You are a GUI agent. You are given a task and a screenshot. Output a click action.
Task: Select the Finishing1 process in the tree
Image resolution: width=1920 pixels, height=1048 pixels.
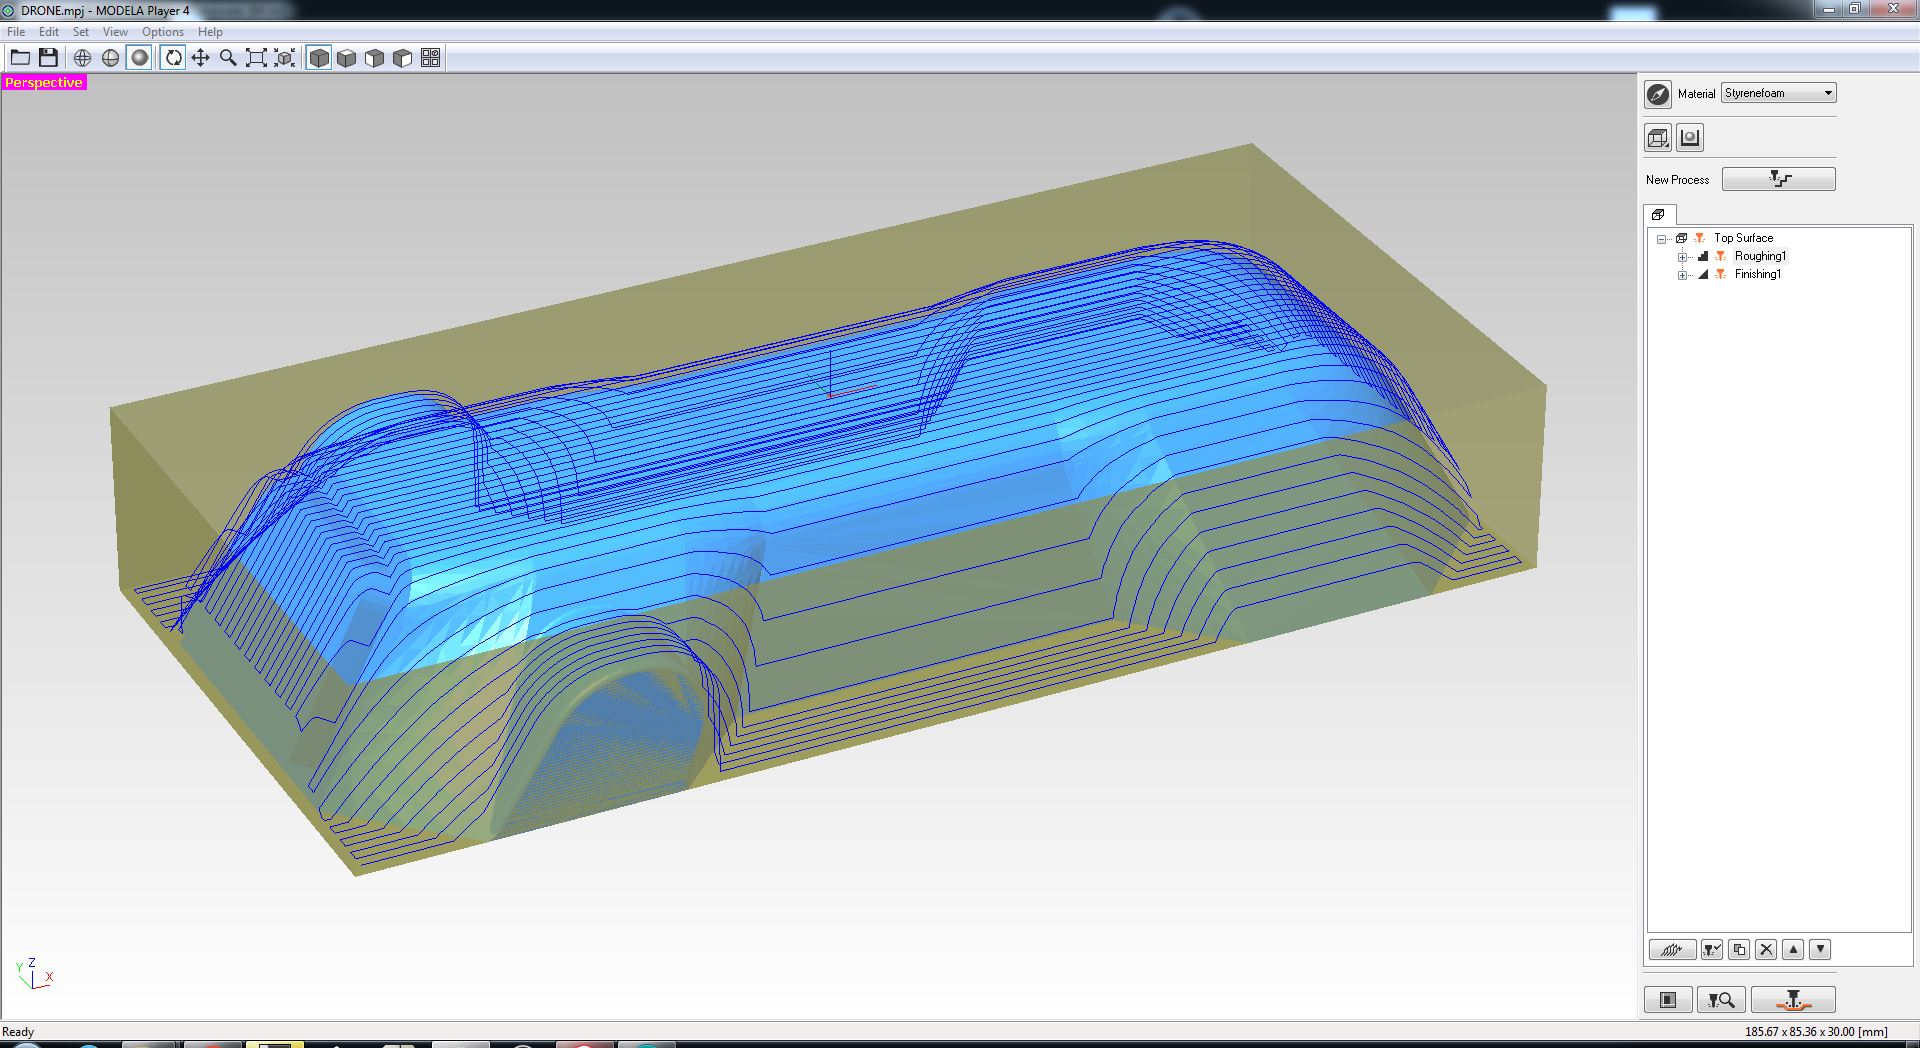[1757, 274]
